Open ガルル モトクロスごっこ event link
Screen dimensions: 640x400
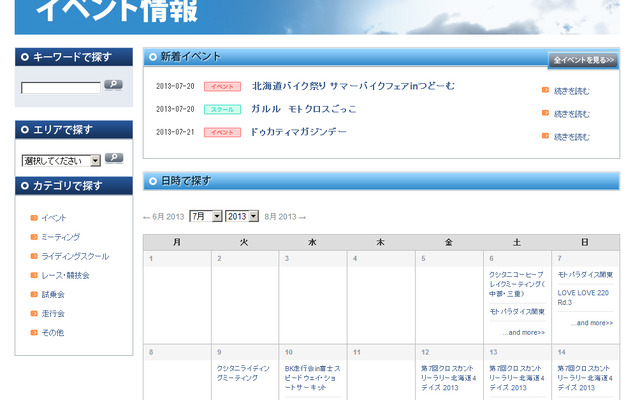click(x=303, y=109)
